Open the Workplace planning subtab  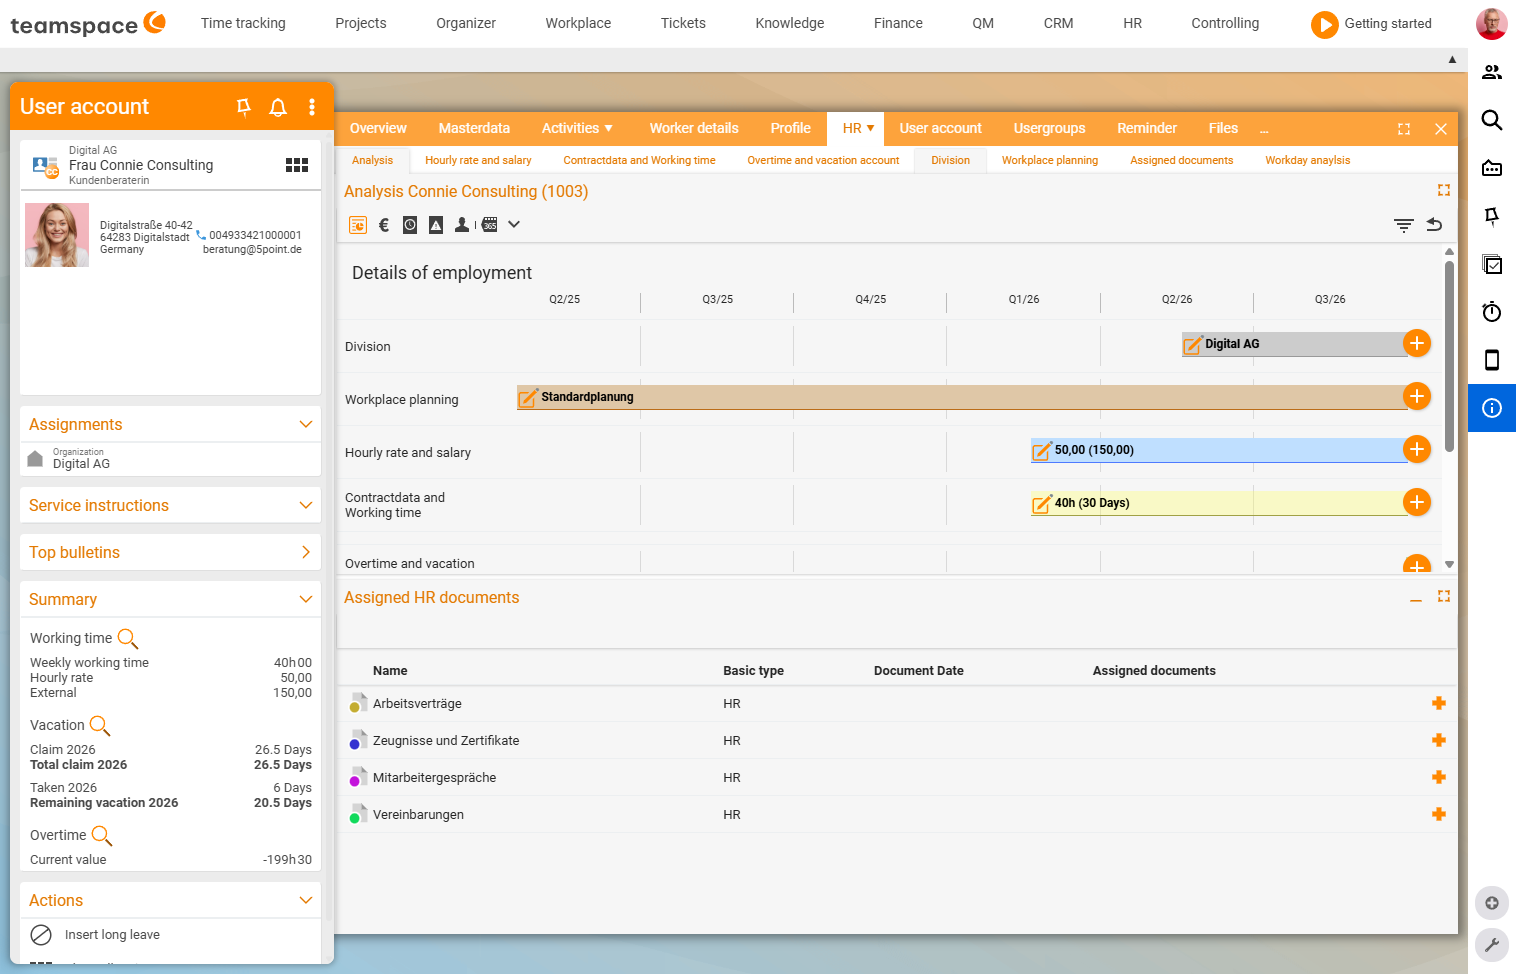click(1050, 160)
